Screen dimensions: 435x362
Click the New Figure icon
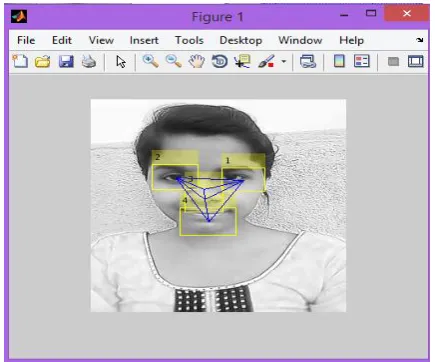[20, 61]
